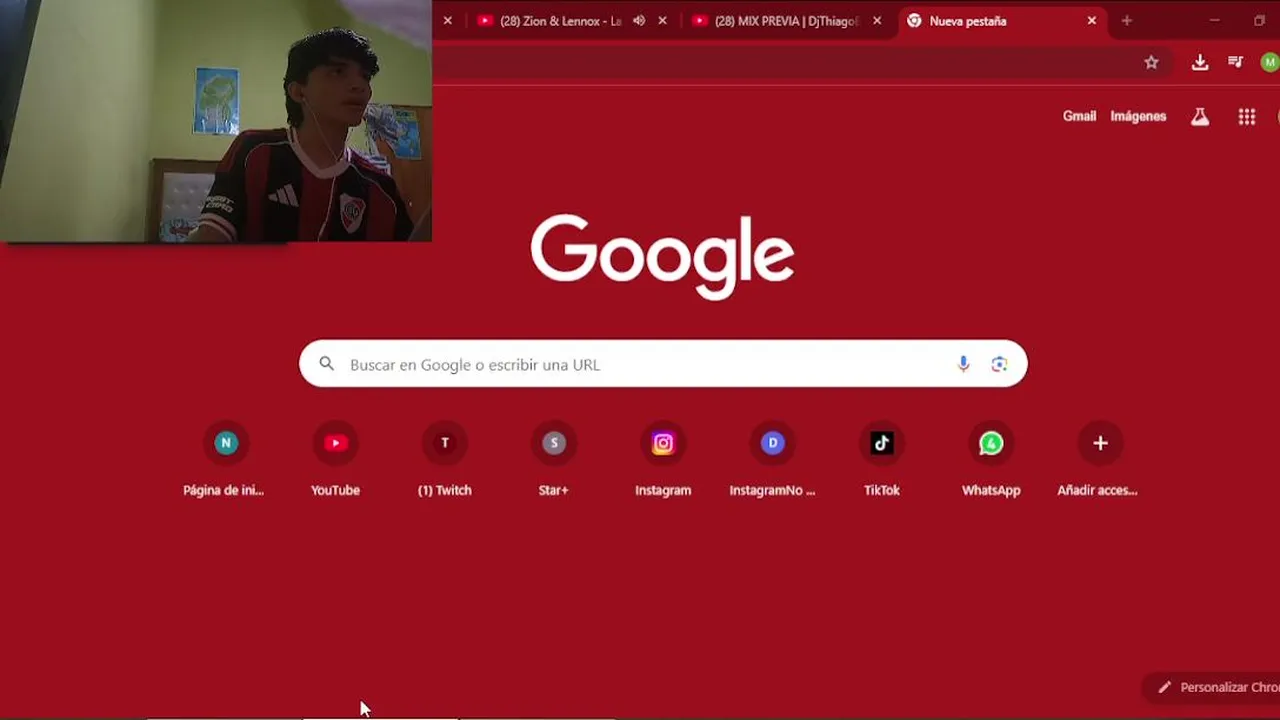Viewport: 1280px width, 720px height.
Task: Search by image with Google Lens icon
Action: tap(999, 364)
